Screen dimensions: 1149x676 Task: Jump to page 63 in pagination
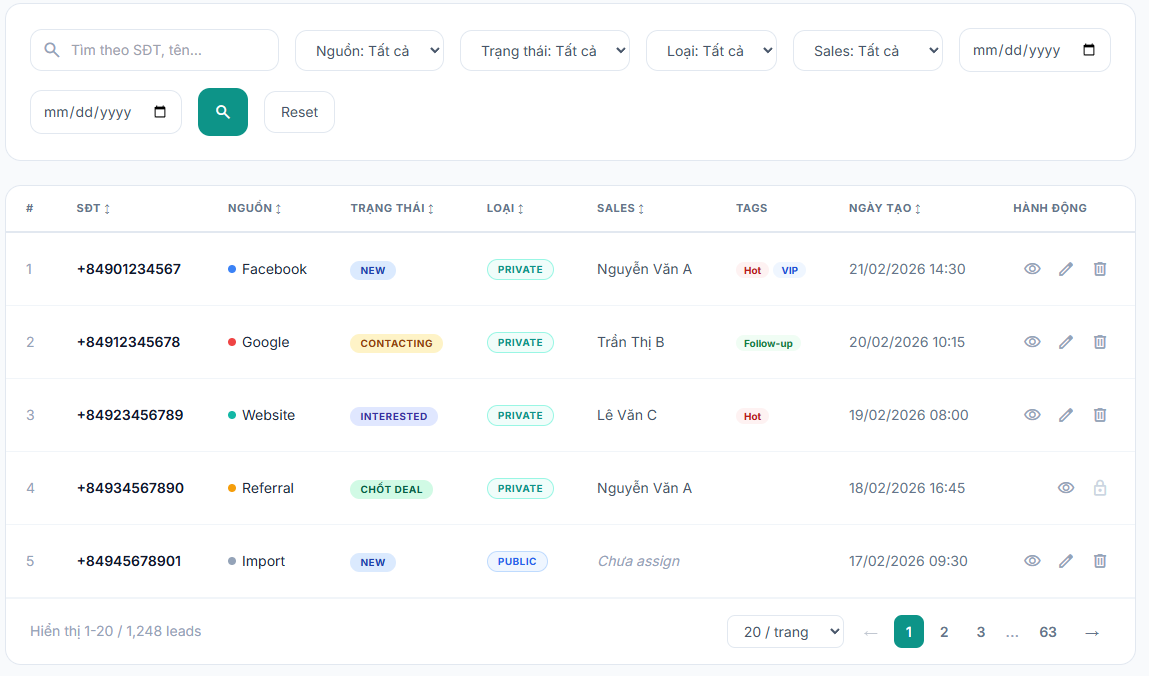pos(1047,632)
